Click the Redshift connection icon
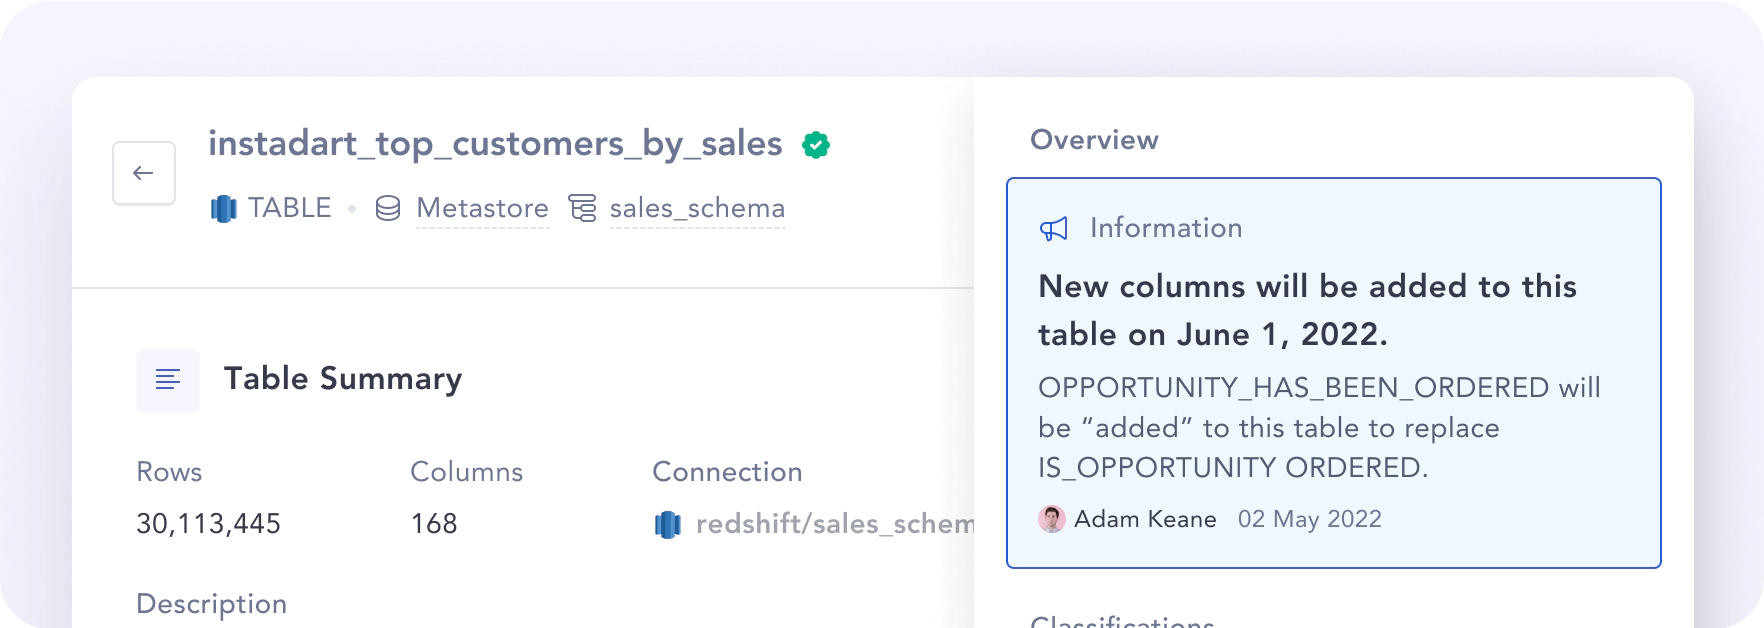This screenshot has height=628, width=1764. point(668,524)
